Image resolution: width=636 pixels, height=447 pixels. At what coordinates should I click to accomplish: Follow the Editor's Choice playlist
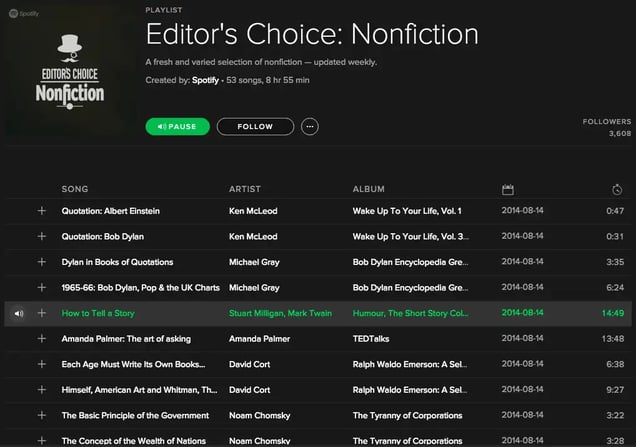pos(255,127)
